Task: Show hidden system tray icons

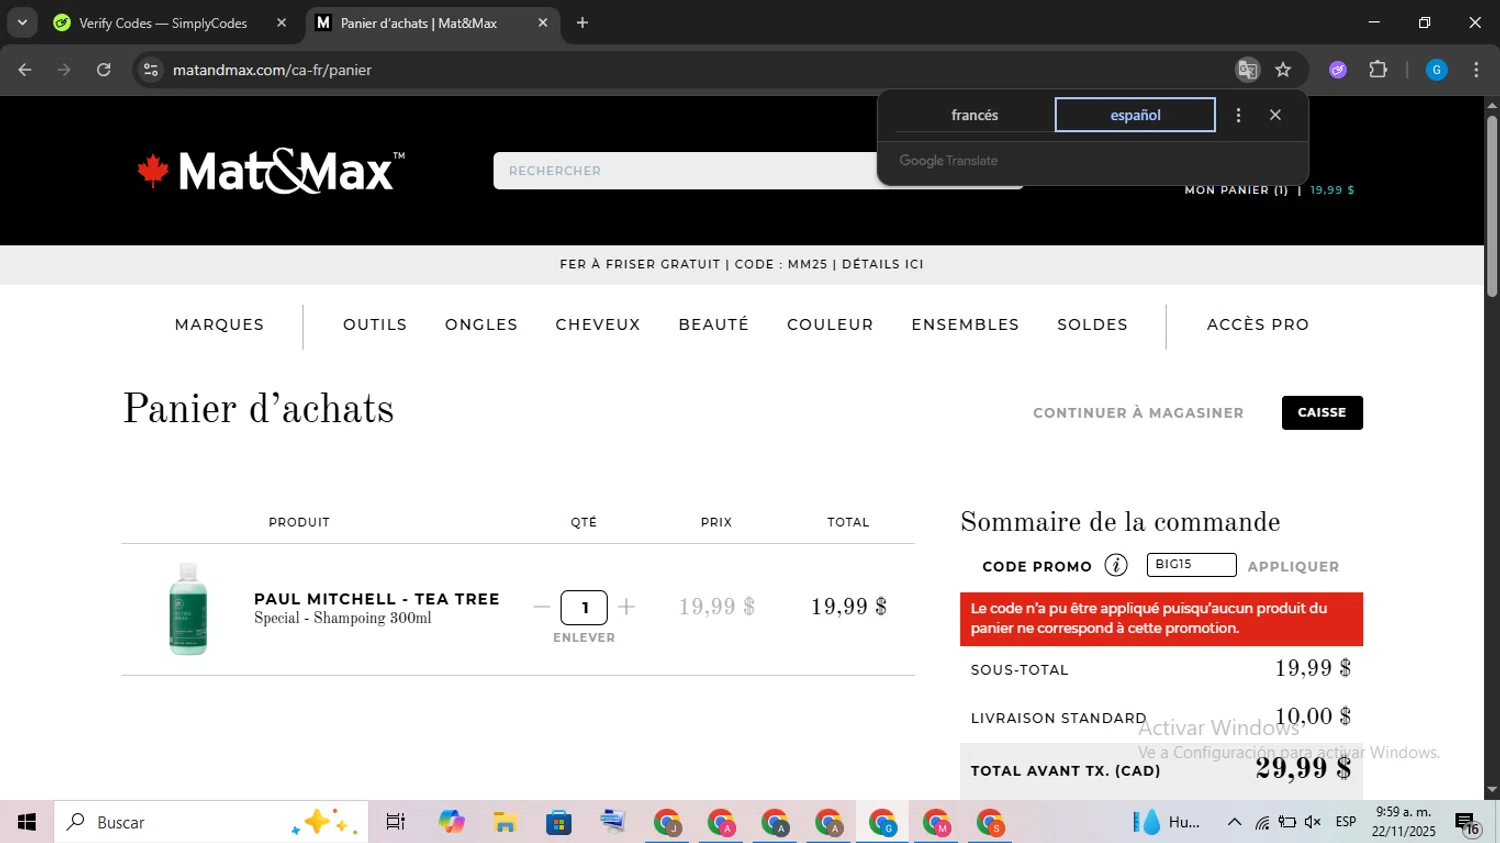Action: (x=1234, y=822)
